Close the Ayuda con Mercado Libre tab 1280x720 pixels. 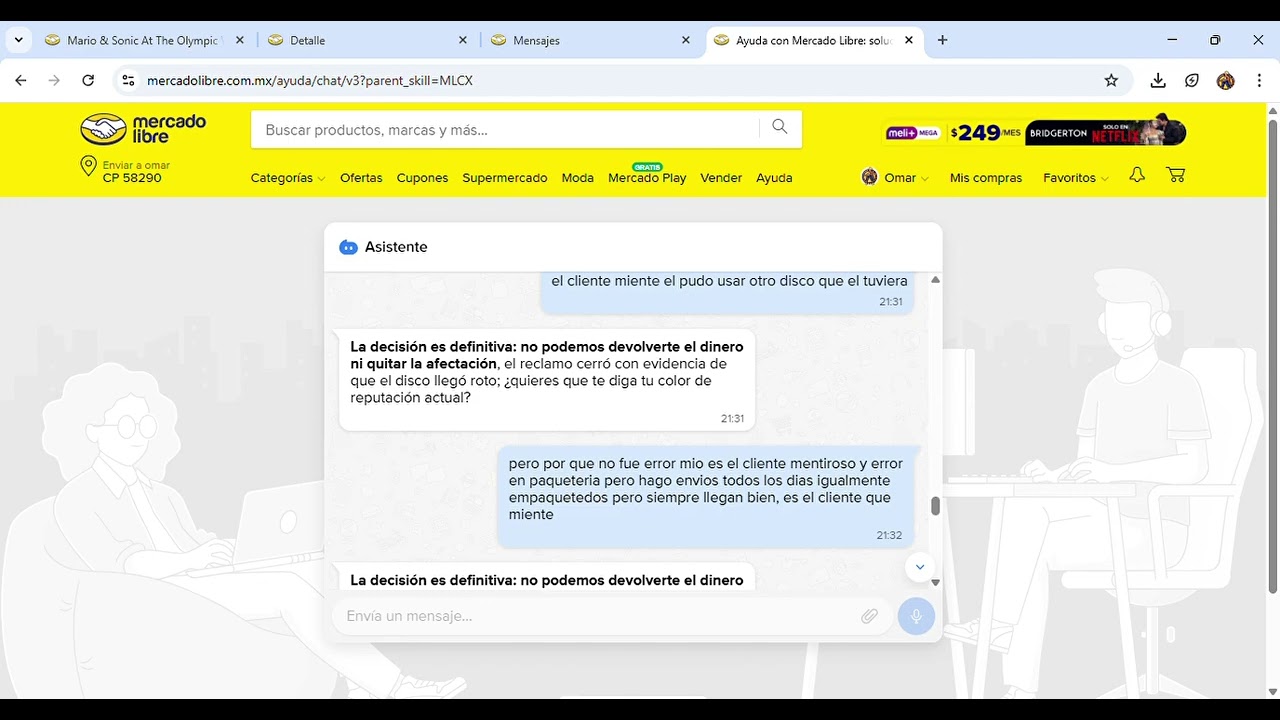click(x=908, y=40)
